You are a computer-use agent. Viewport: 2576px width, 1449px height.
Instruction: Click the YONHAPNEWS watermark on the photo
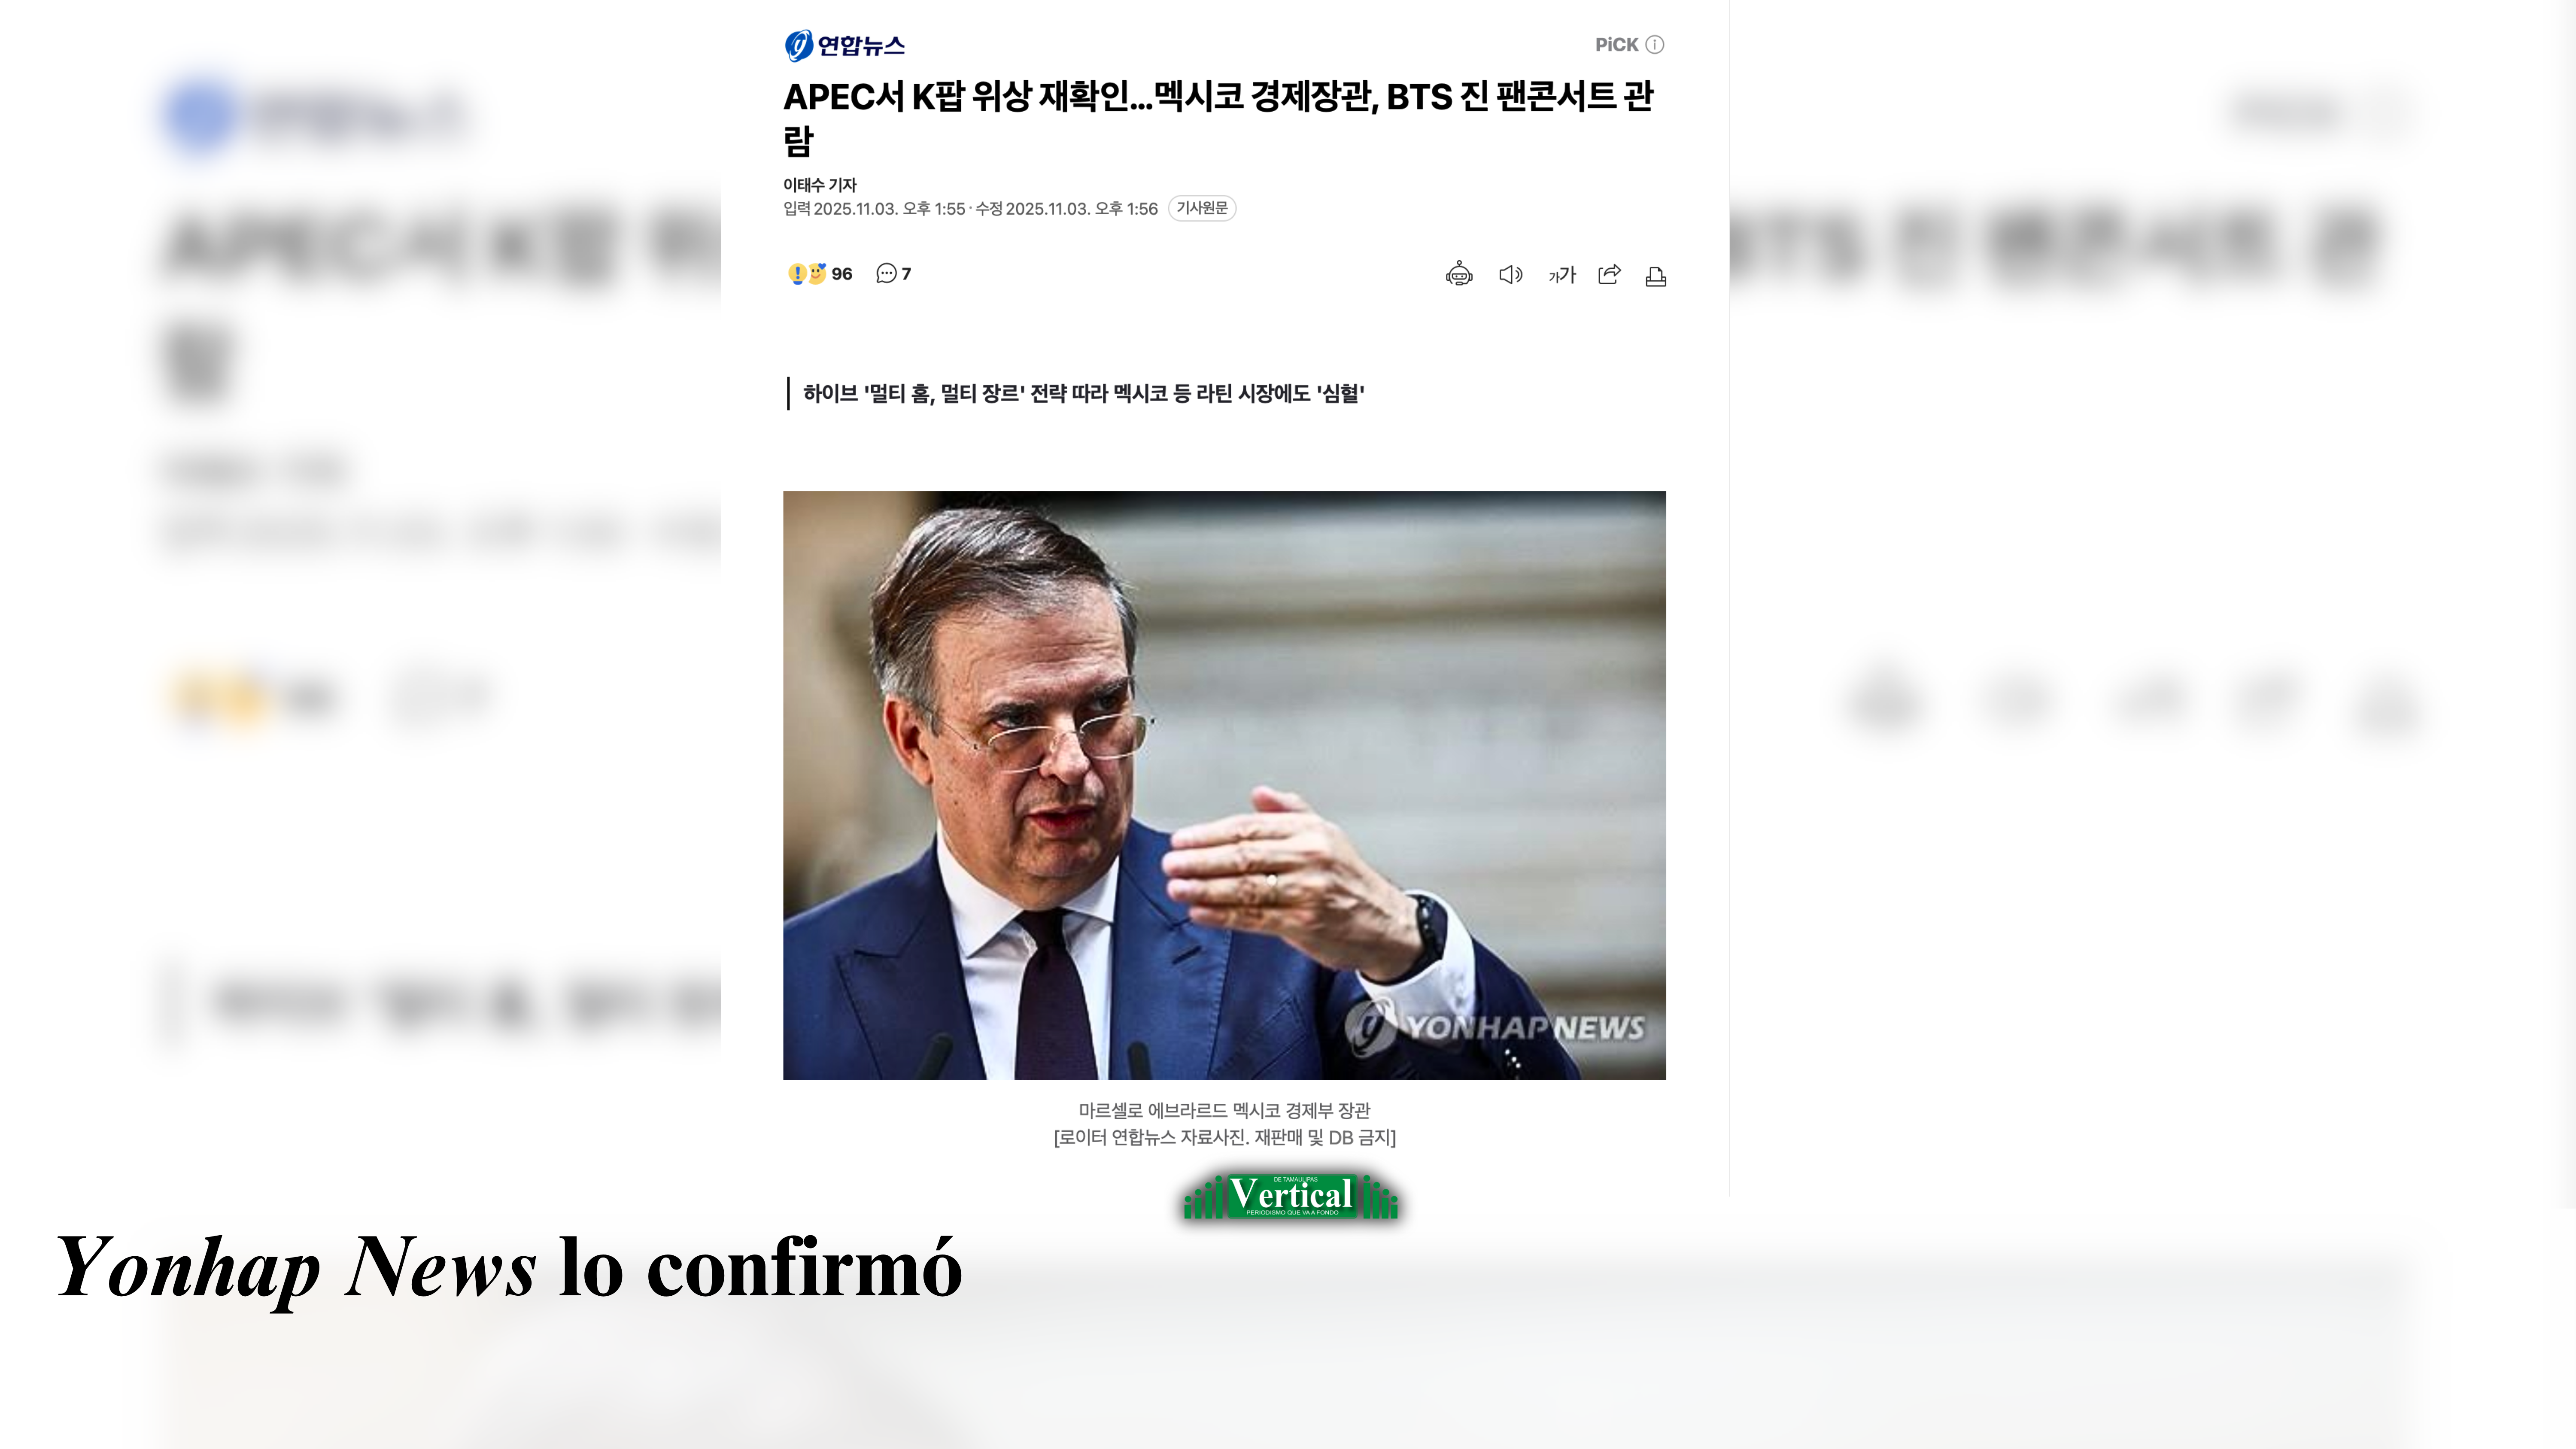(1497, 1027)
